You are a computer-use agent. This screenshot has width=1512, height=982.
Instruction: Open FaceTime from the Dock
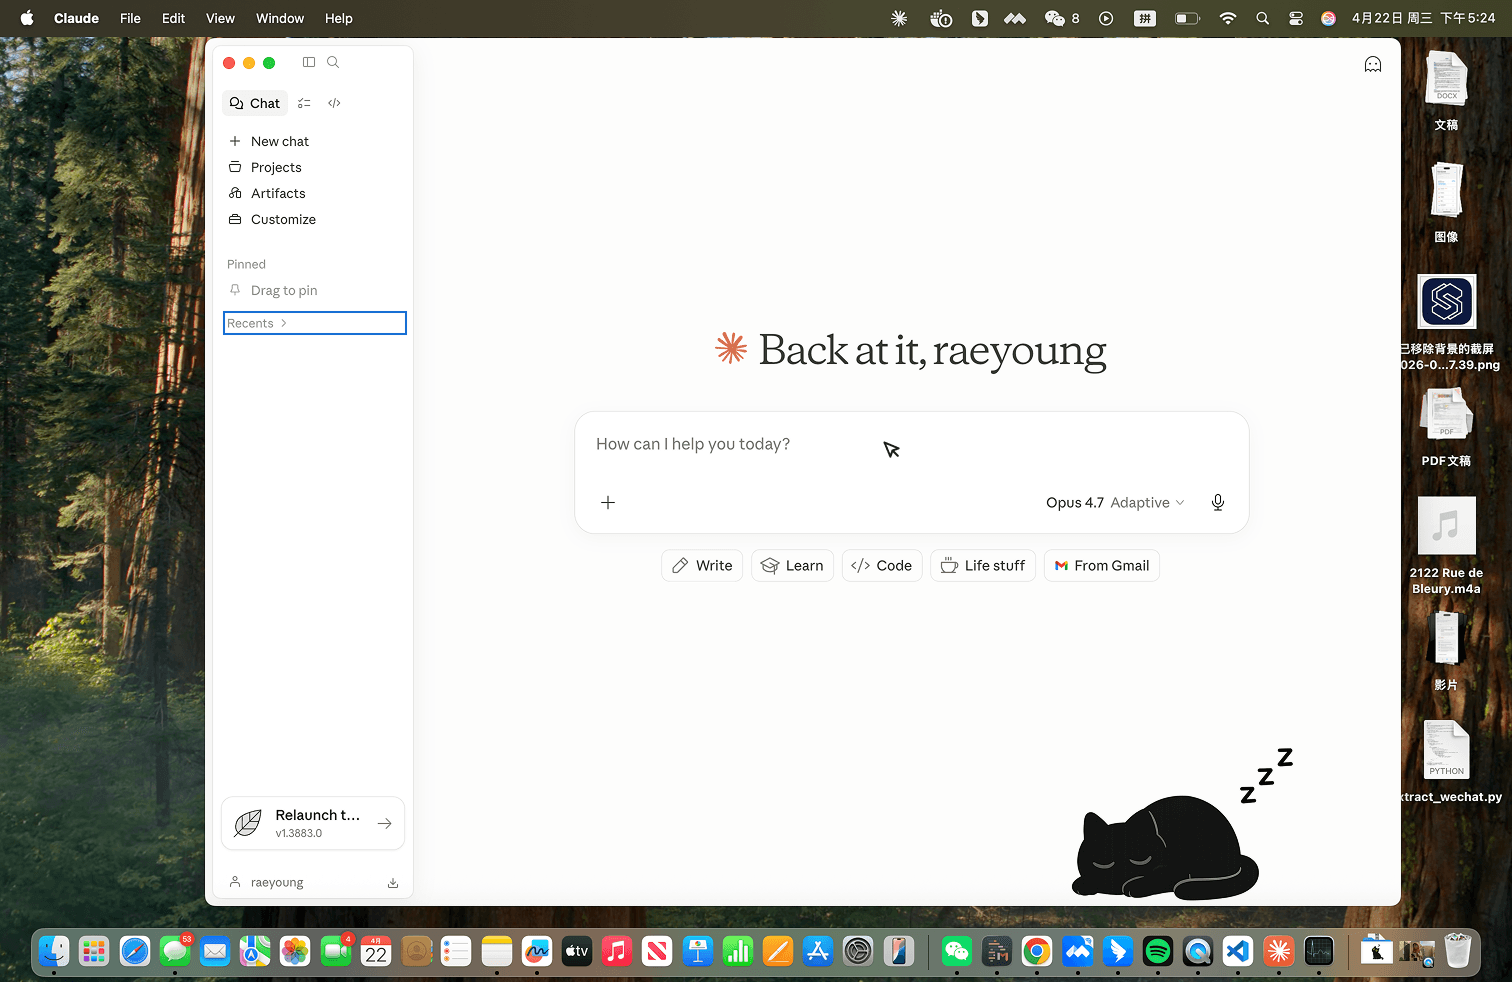336,951
